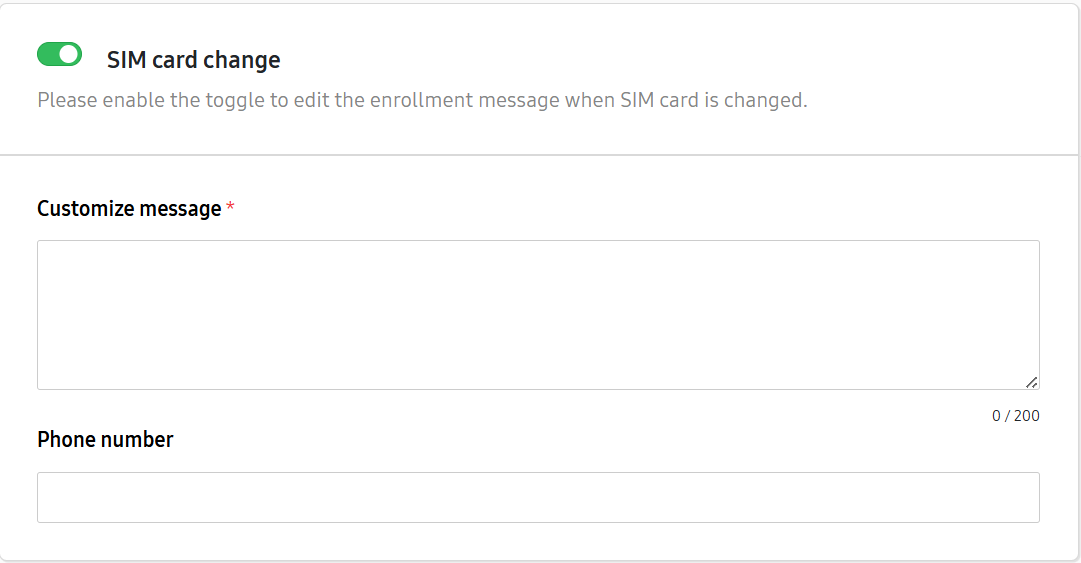The image size is (1081, 563).
Task: Click the 0 / 200 character counter
Action: 1015,416
